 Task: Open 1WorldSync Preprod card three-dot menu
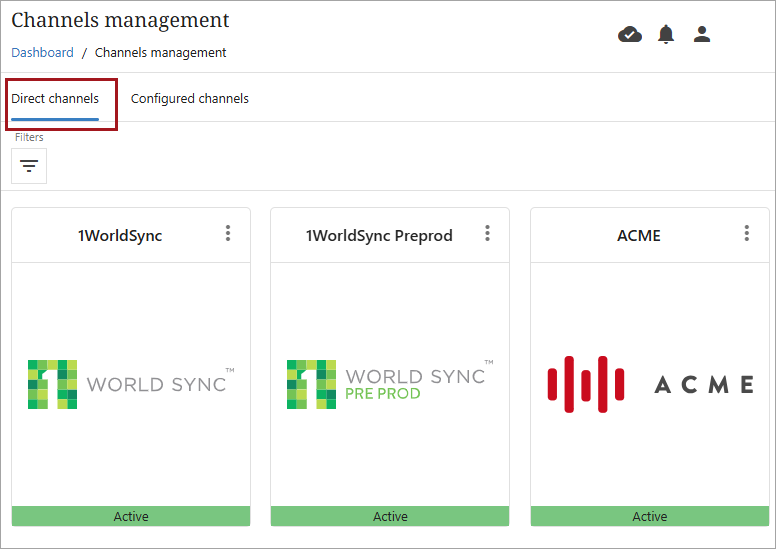point(487,234)
